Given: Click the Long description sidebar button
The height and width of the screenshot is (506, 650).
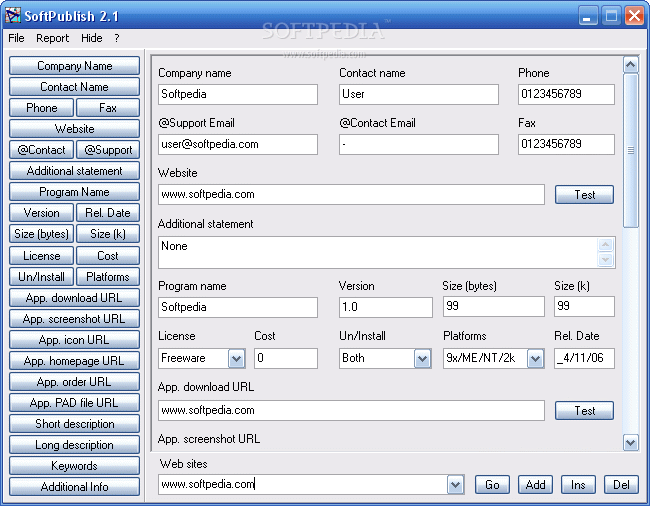Looking at the screenshot, I should click(x=75, y=445).
